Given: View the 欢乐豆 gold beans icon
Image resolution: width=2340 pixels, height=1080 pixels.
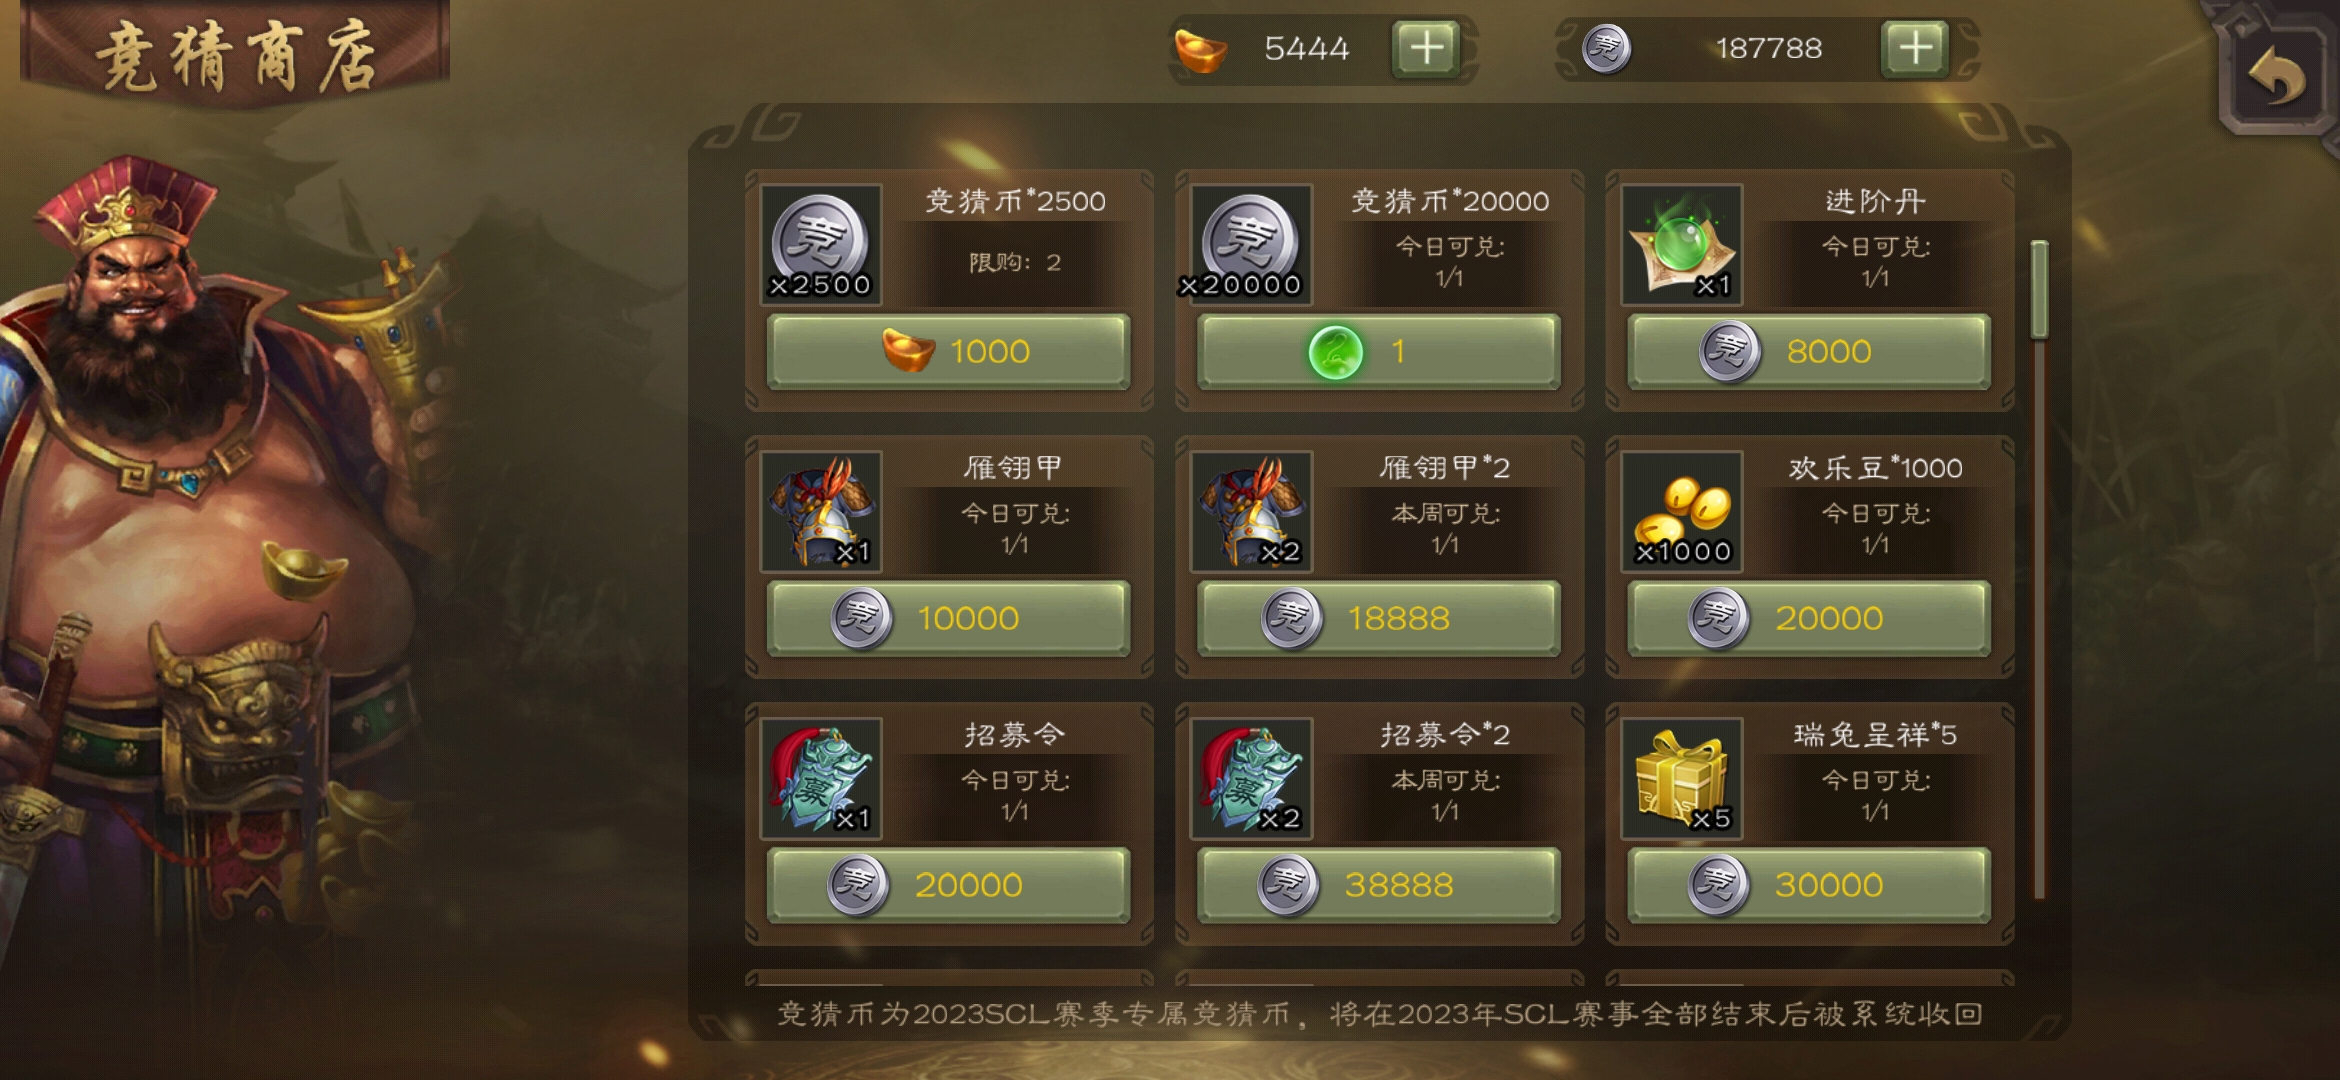Looking at the screenshot, I should 1681,511.
